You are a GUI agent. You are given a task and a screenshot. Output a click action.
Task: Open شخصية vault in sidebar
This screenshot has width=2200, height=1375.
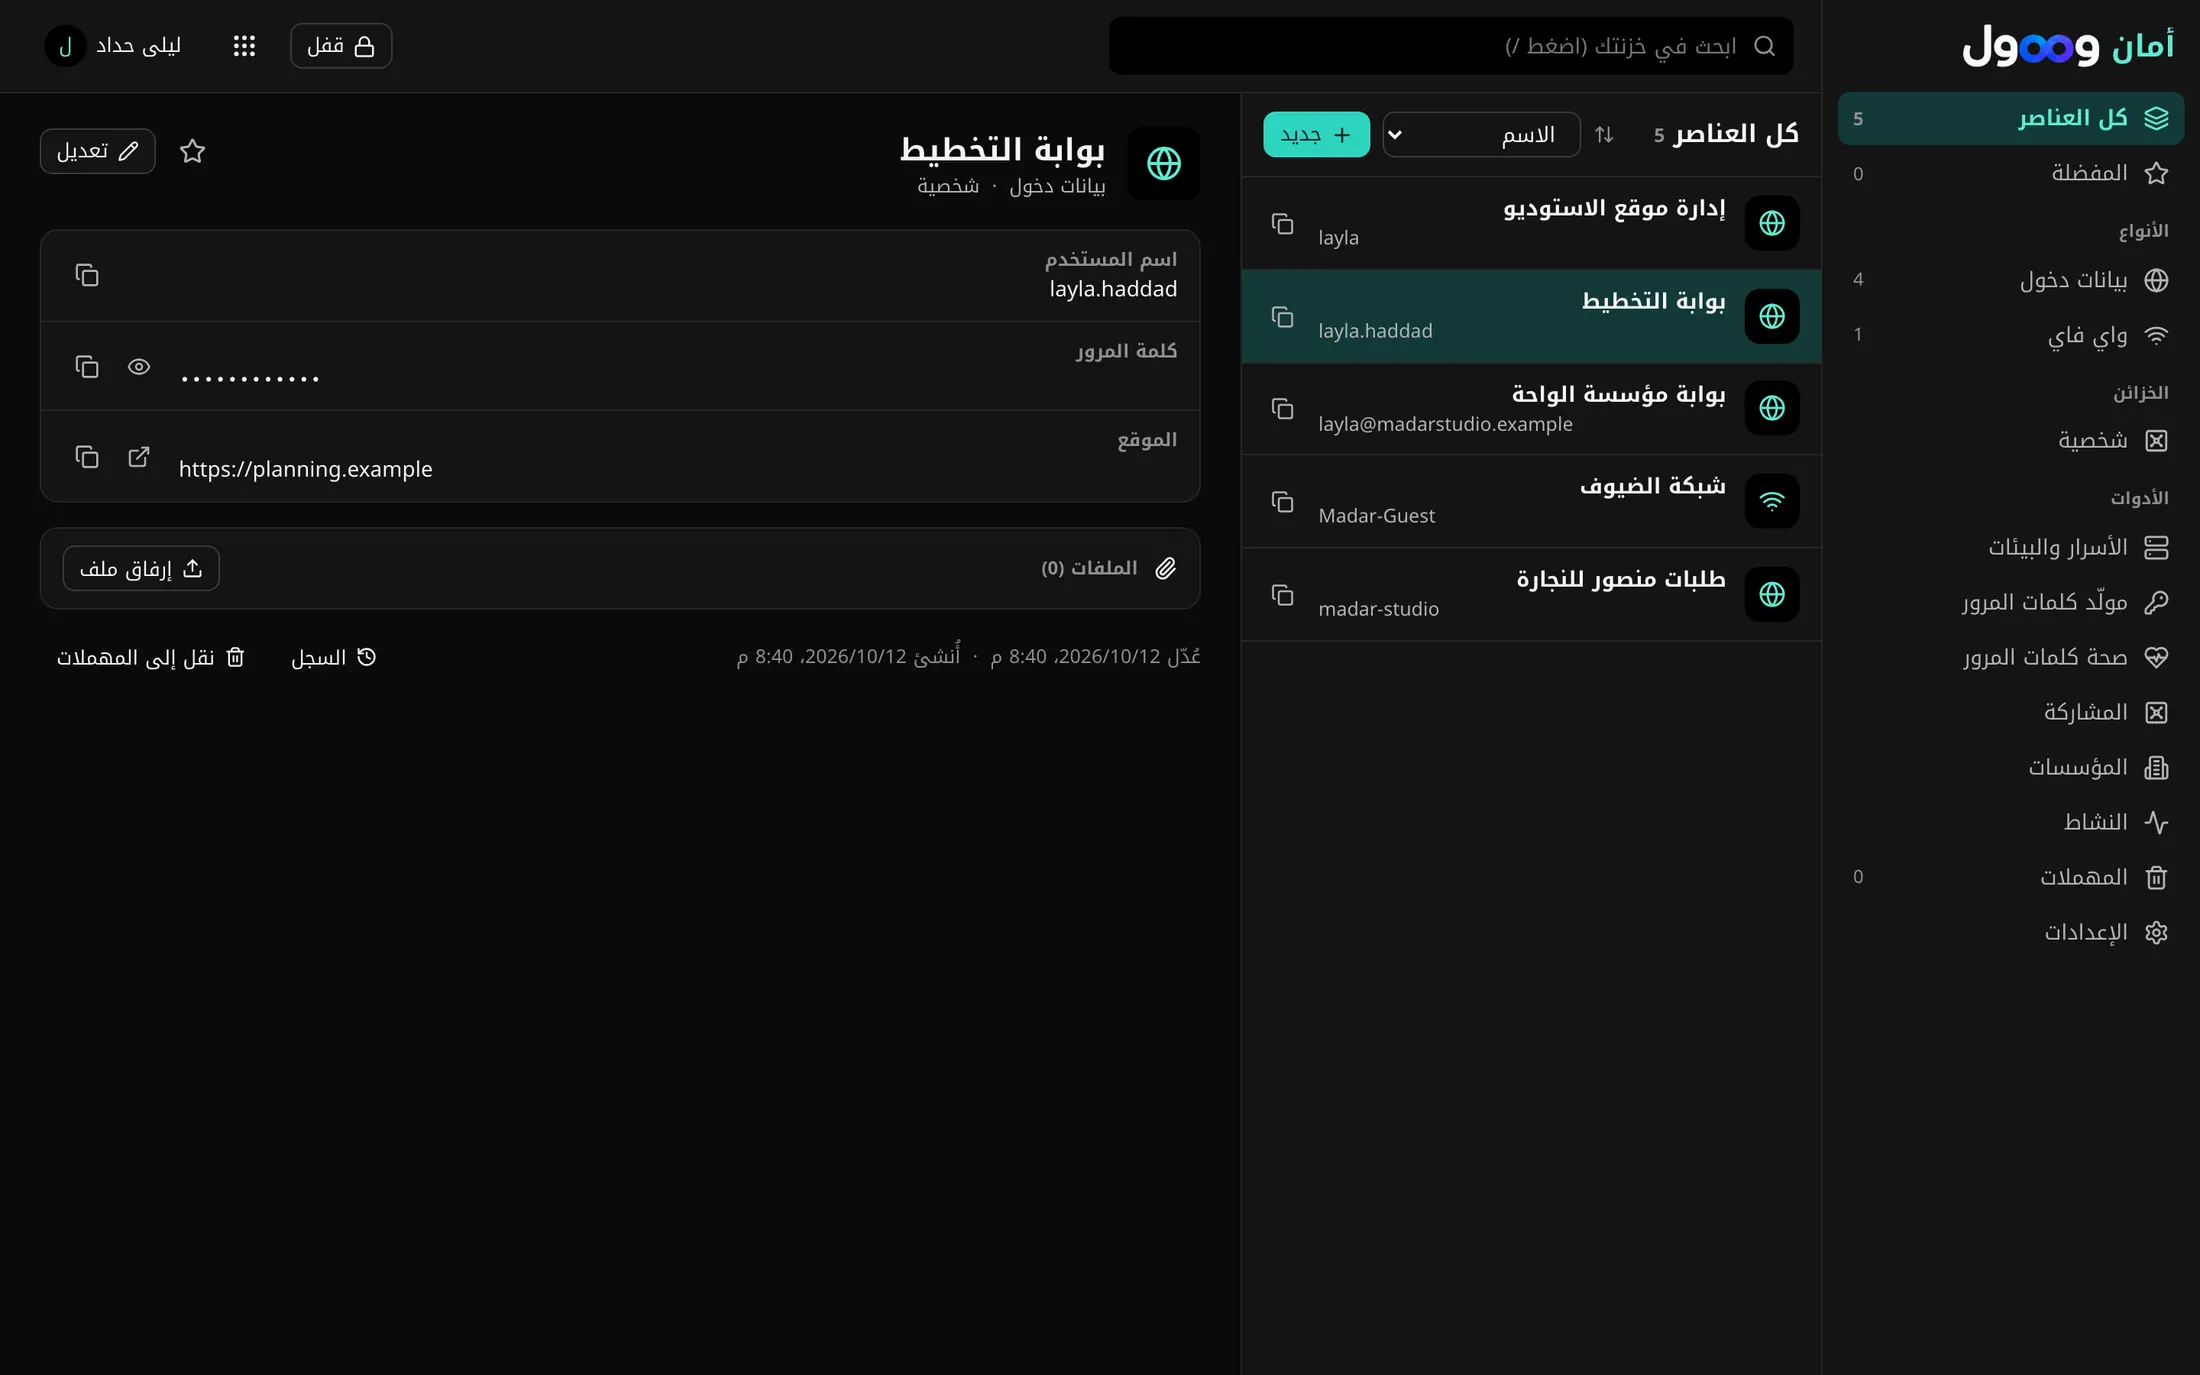pyautogui.click(x=2011, y=440)
